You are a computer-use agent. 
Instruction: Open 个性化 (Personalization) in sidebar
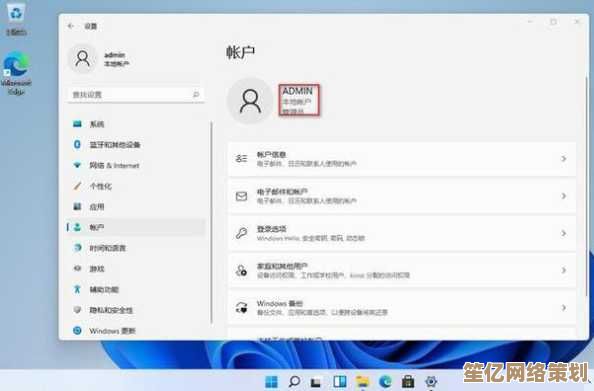coord(136,186)
